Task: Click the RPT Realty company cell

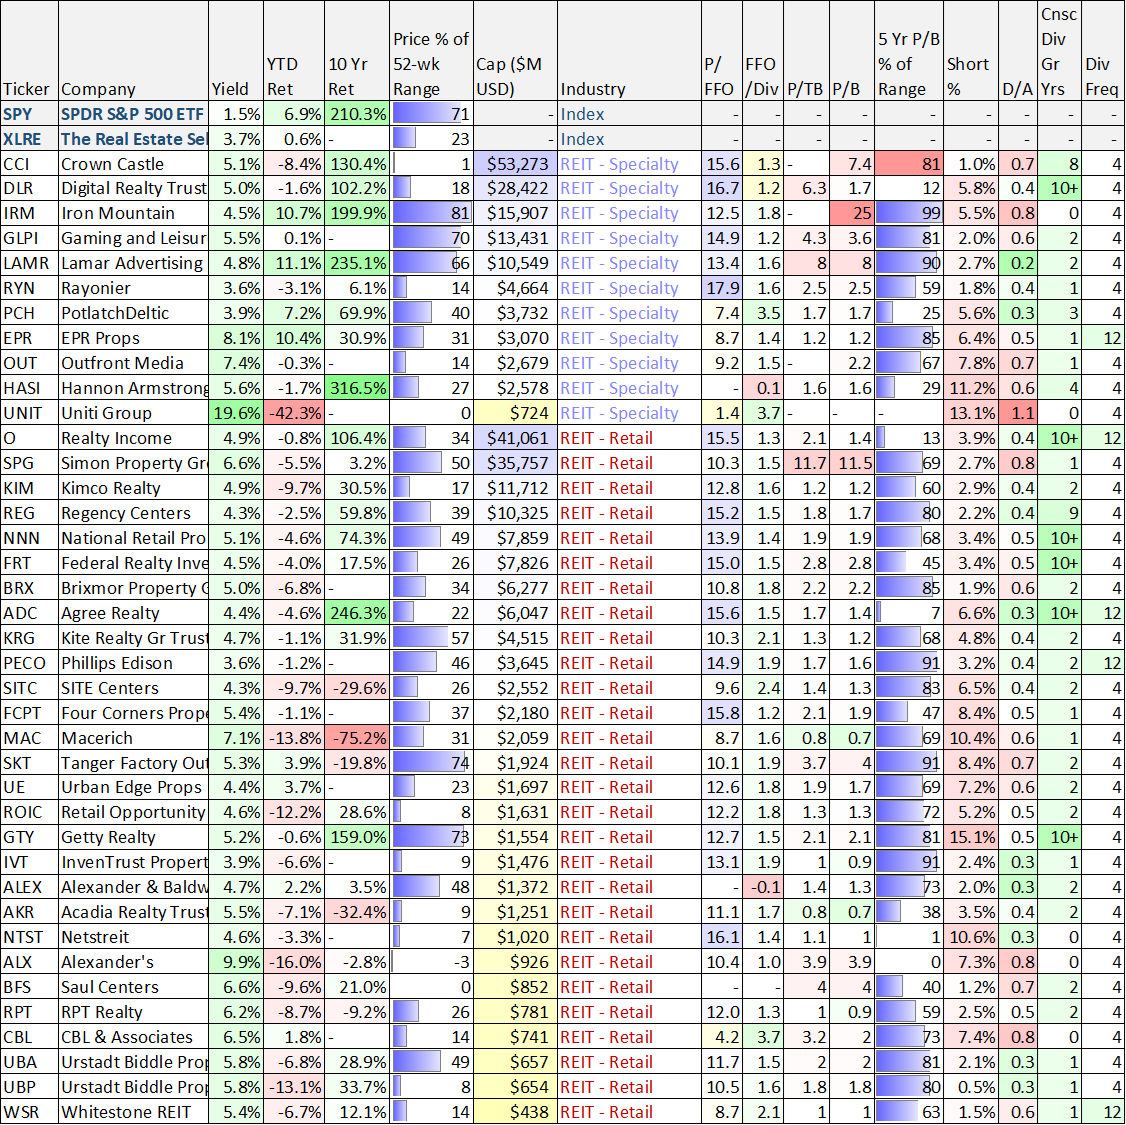Action: point(134,1012)
